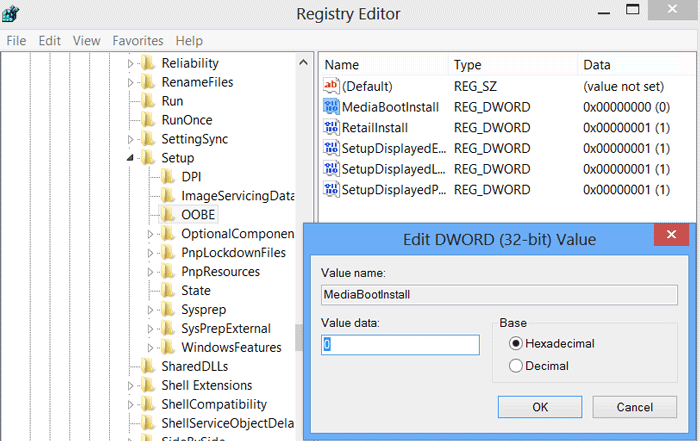Maximize the Registry Editor window
The width and height of the screenshot is (700, 441).
pyautogui.click(x=632, y=9)
